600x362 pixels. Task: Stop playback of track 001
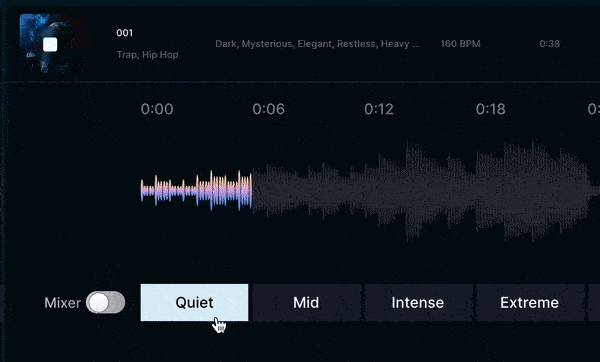[50, 44]
